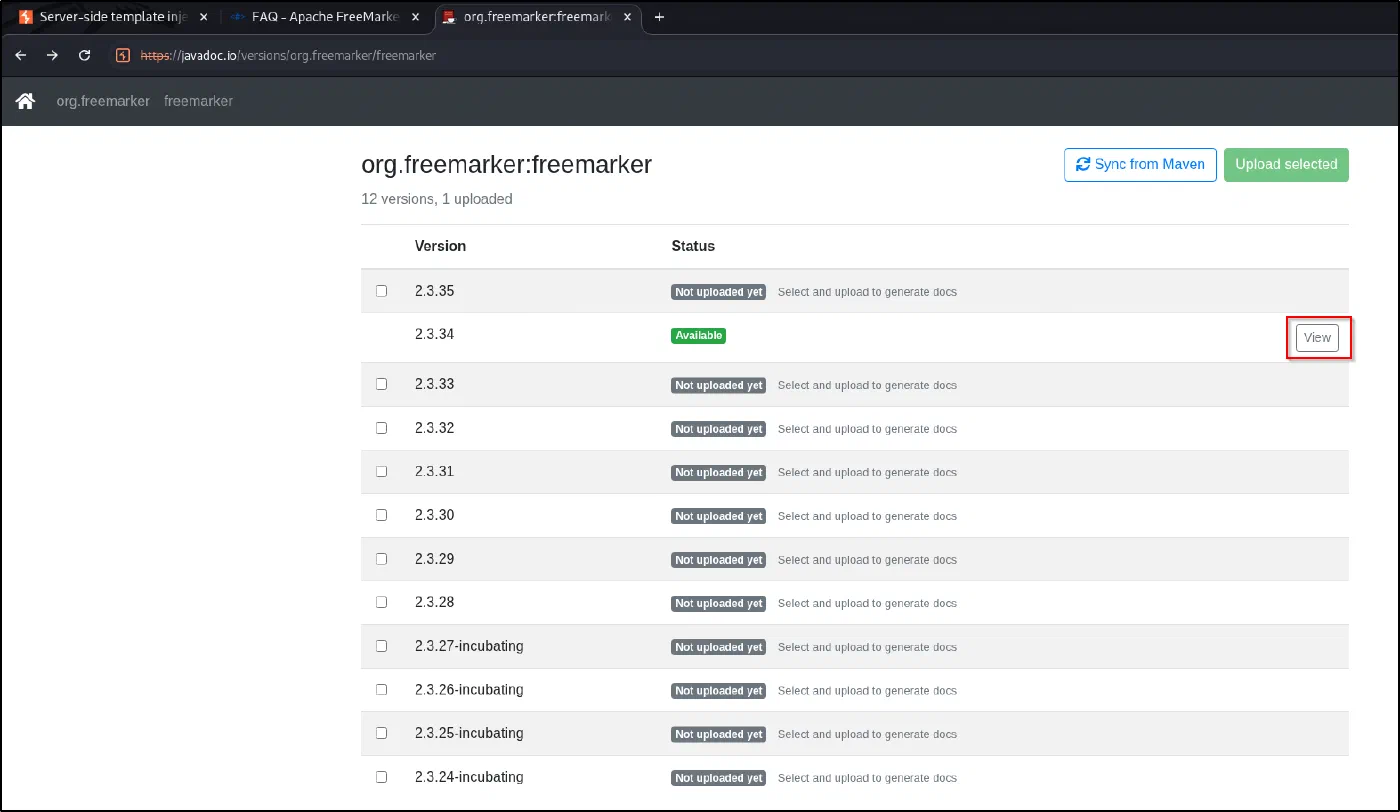This screenshot has height=812, width=1400.
Task: Select the 2.3.24-incubating checkbox
Action: click(381, 777)
